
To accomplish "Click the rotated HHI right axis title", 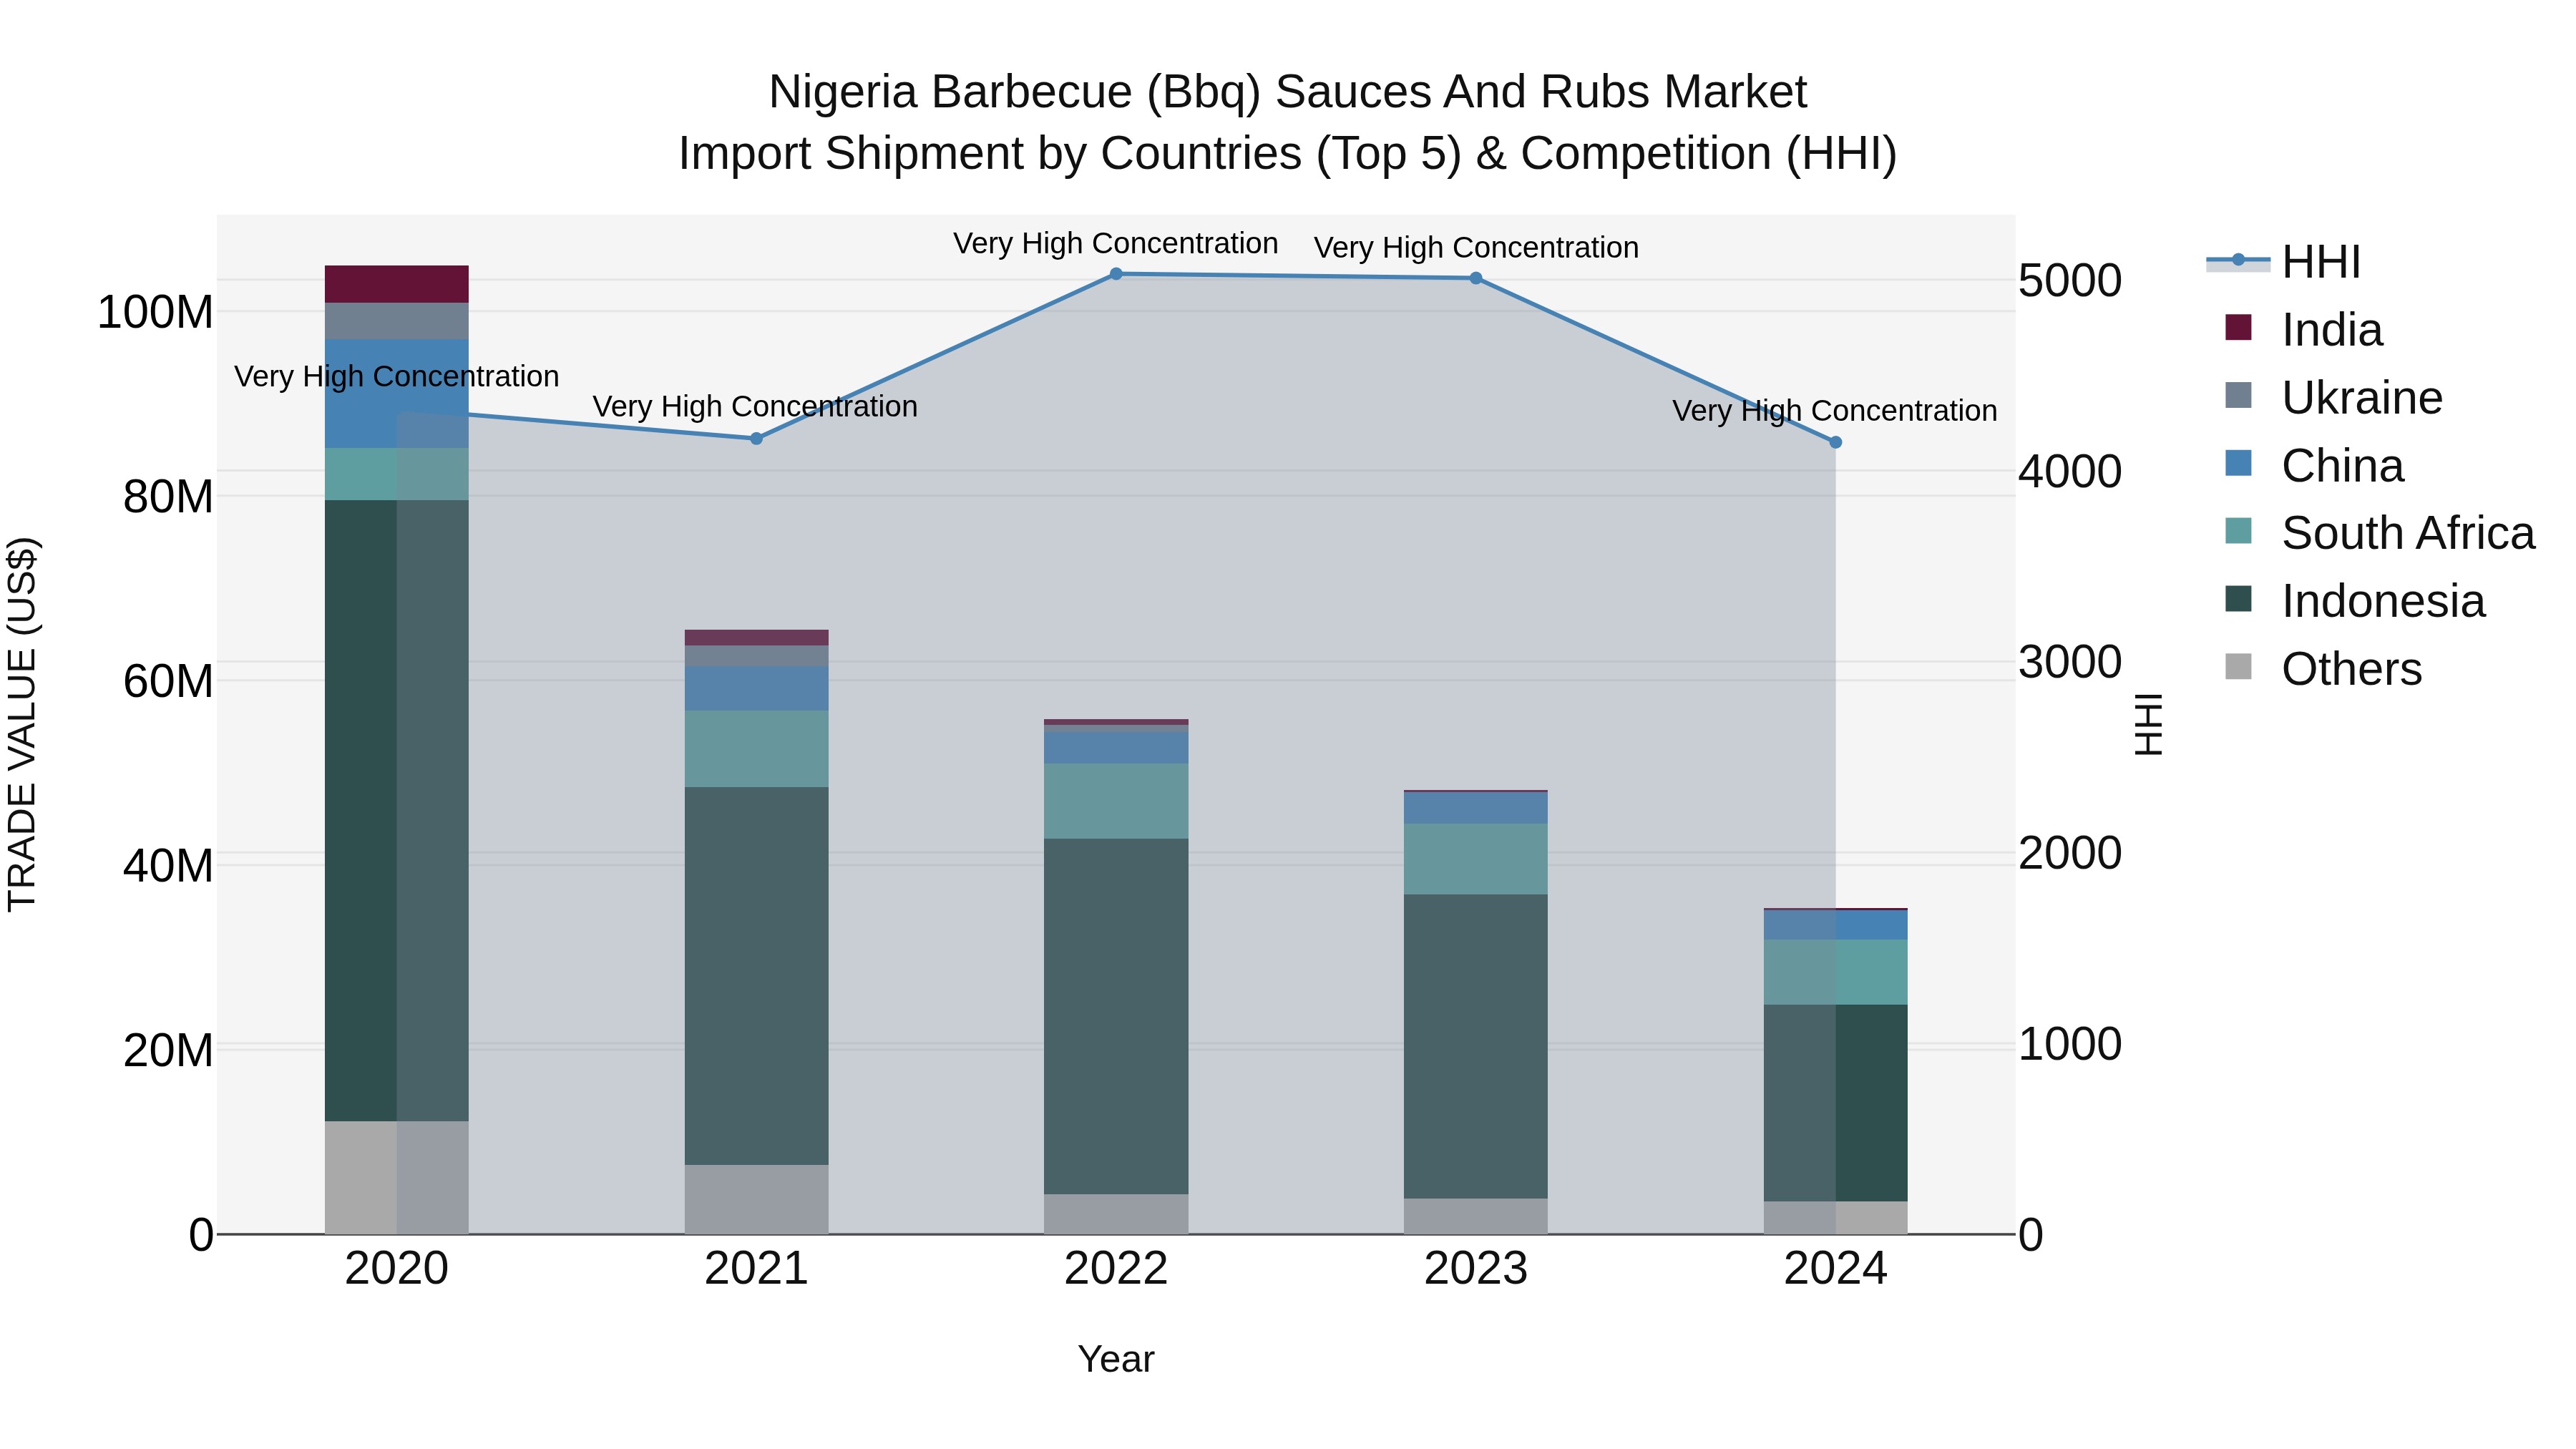I will [2148, 724].
